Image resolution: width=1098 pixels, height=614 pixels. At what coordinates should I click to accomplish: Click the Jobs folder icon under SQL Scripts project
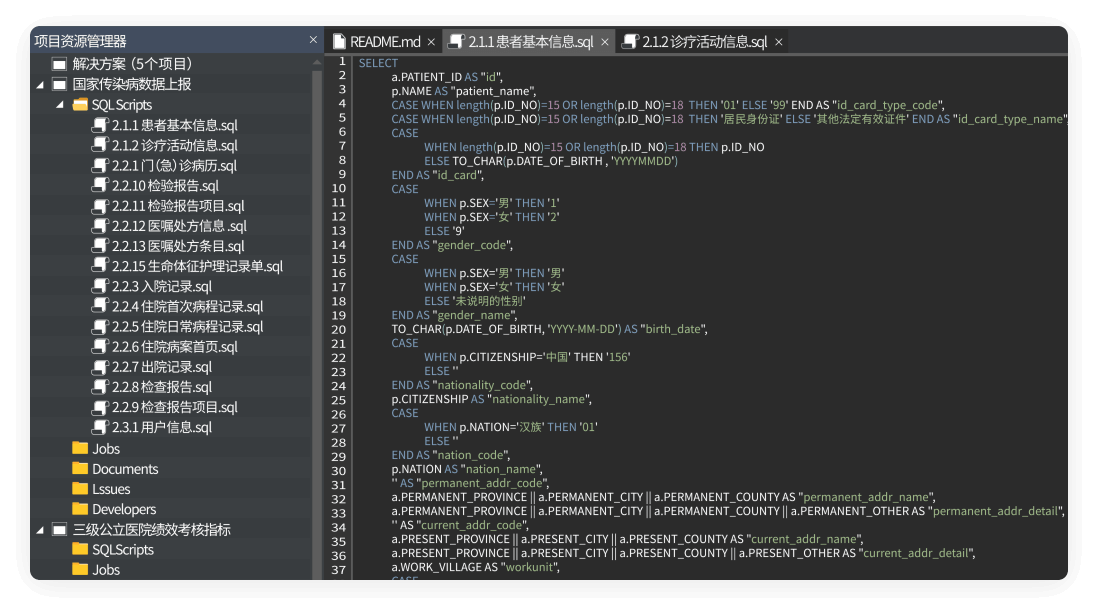78,448
